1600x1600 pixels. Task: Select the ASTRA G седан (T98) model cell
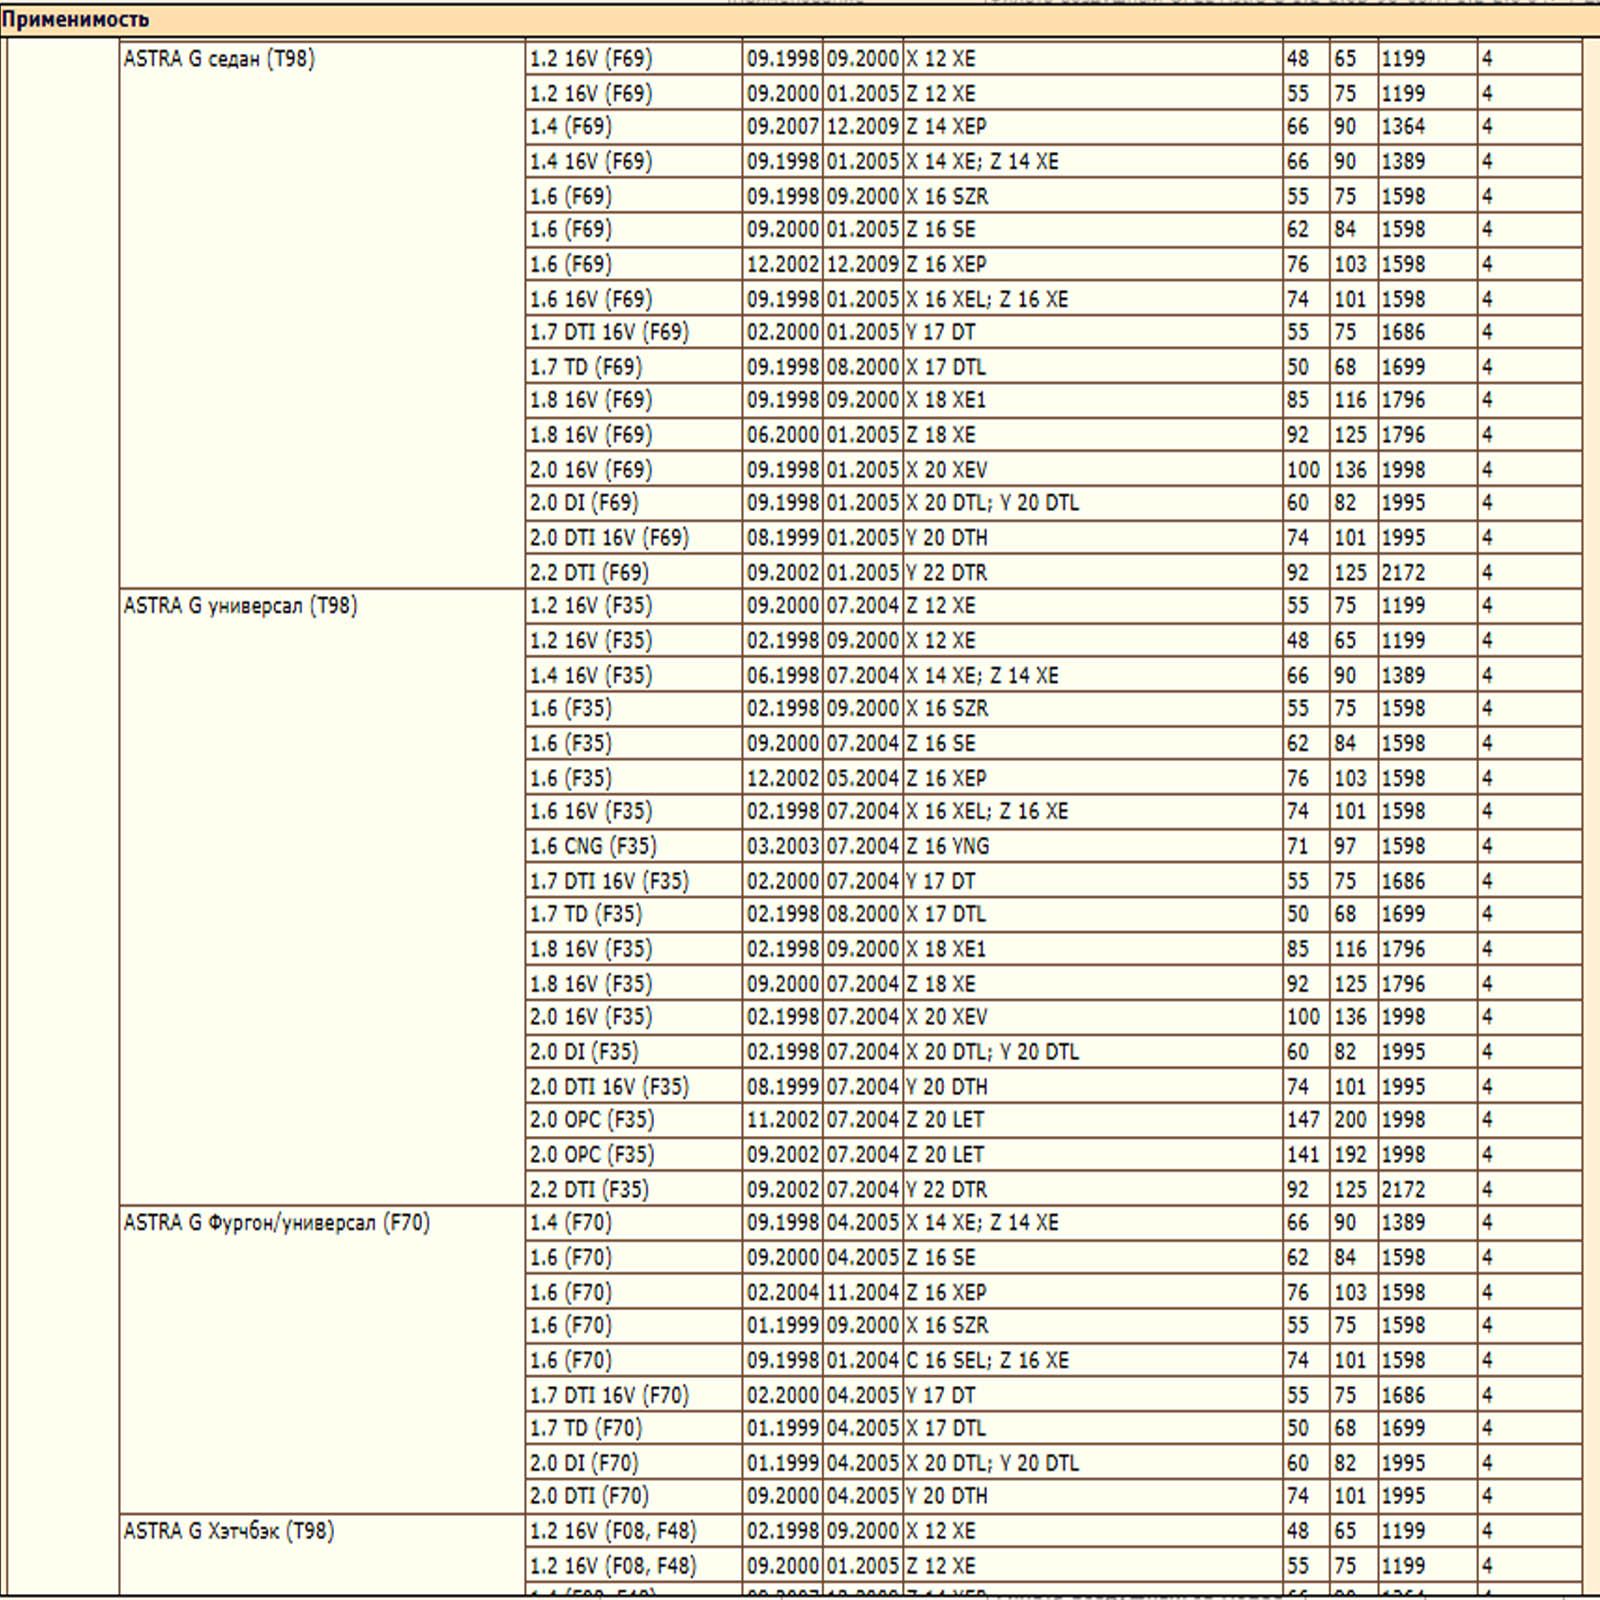click(219, 59)
